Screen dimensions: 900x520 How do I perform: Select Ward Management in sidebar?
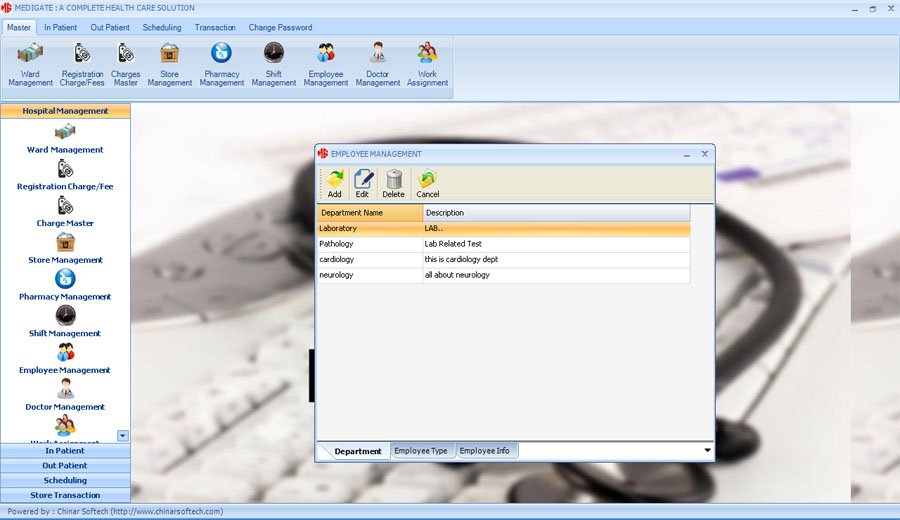click(x=65, y=139)
